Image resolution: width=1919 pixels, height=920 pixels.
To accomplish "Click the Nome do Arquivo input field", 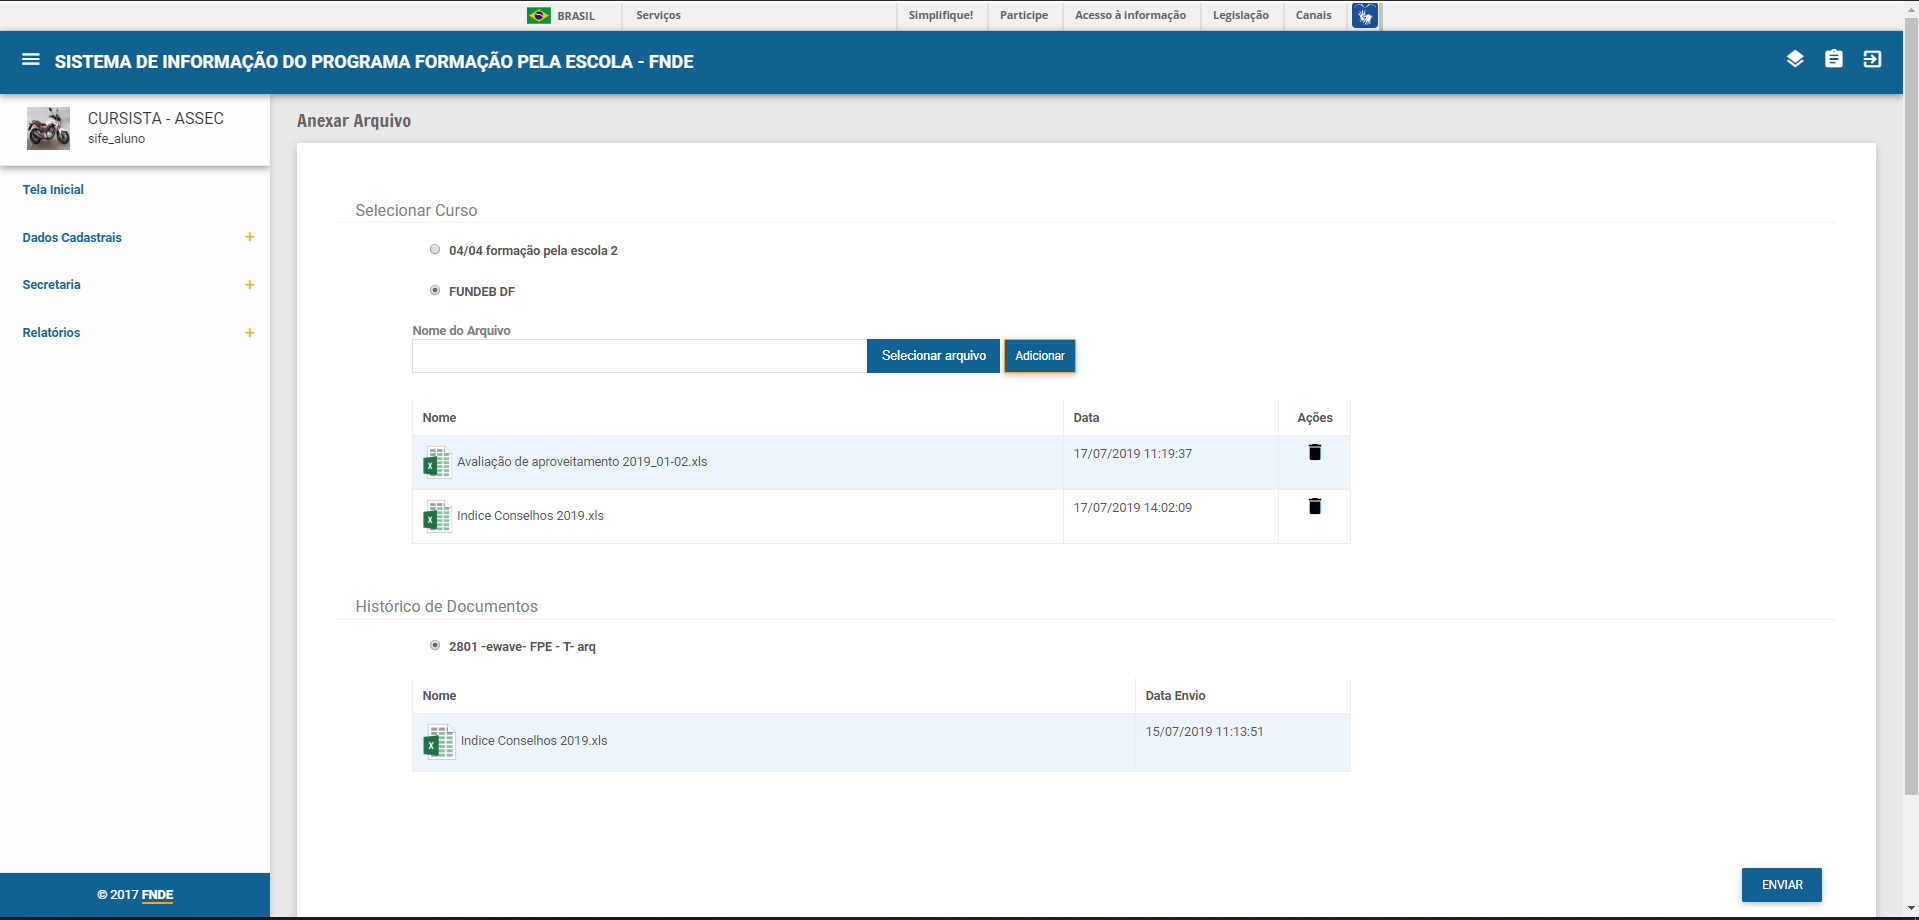I will click(639, 356).
